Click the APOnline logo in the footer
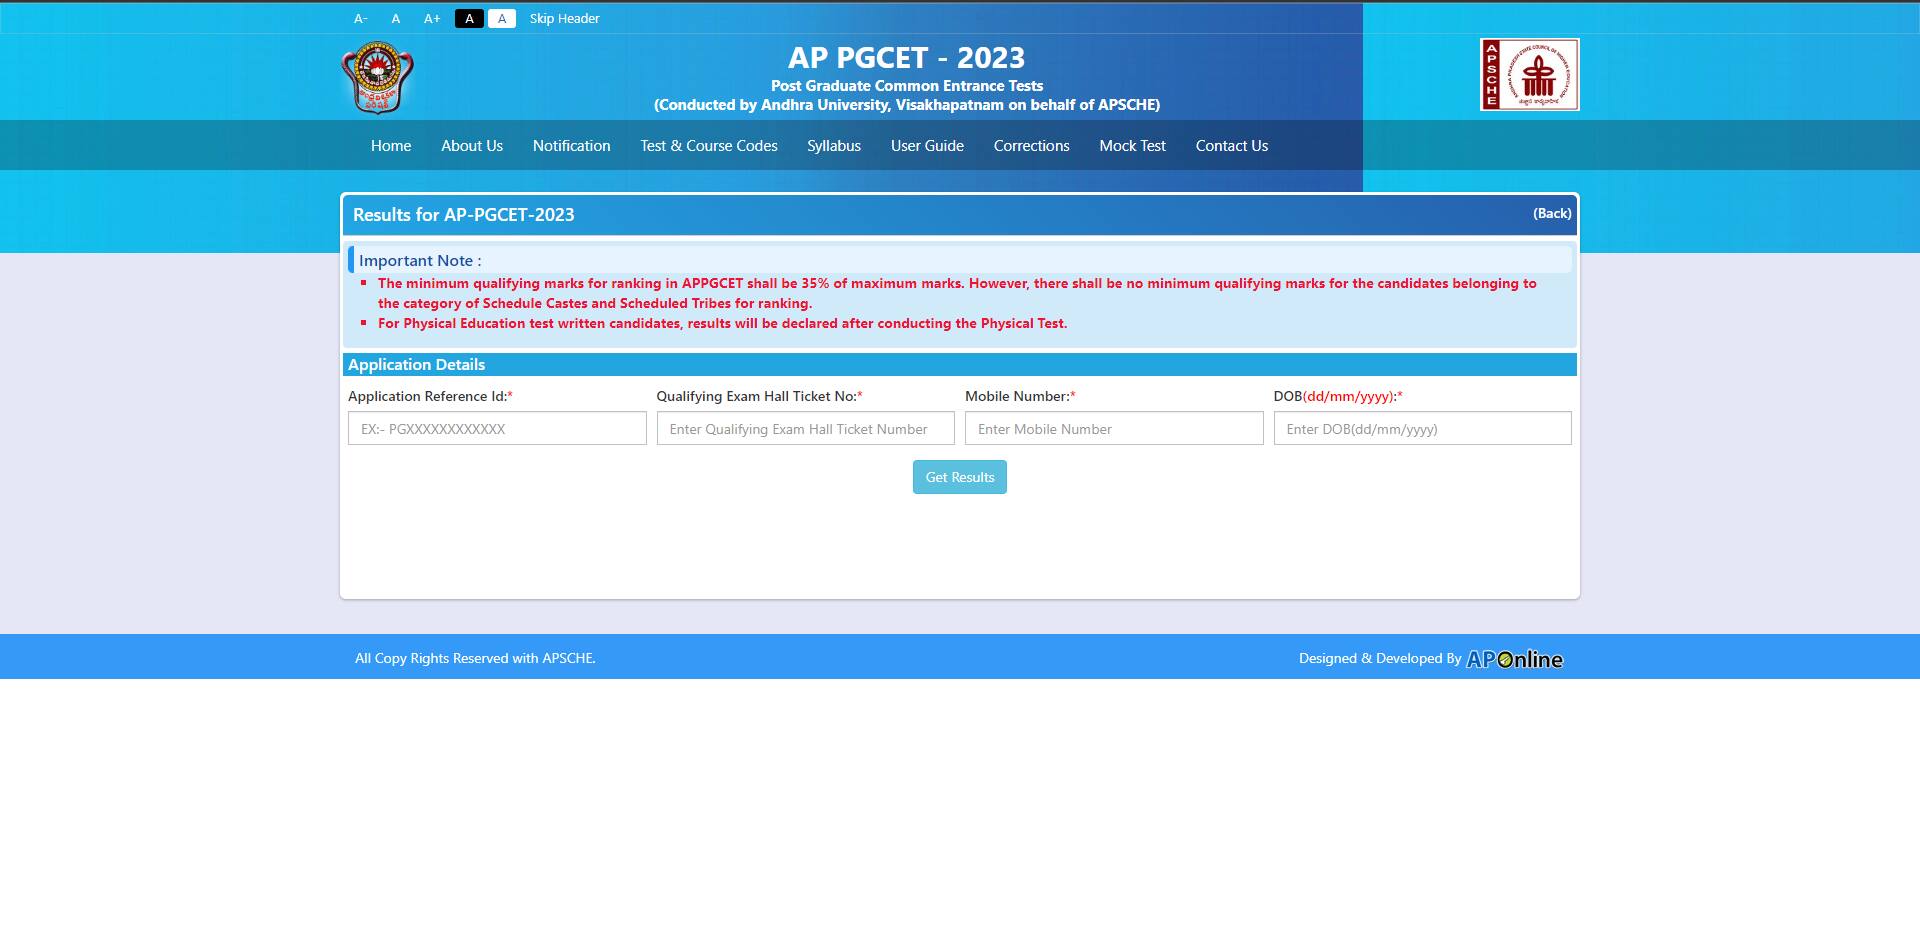Screen dimensions: 1920x937 [x=1515, y=659]
